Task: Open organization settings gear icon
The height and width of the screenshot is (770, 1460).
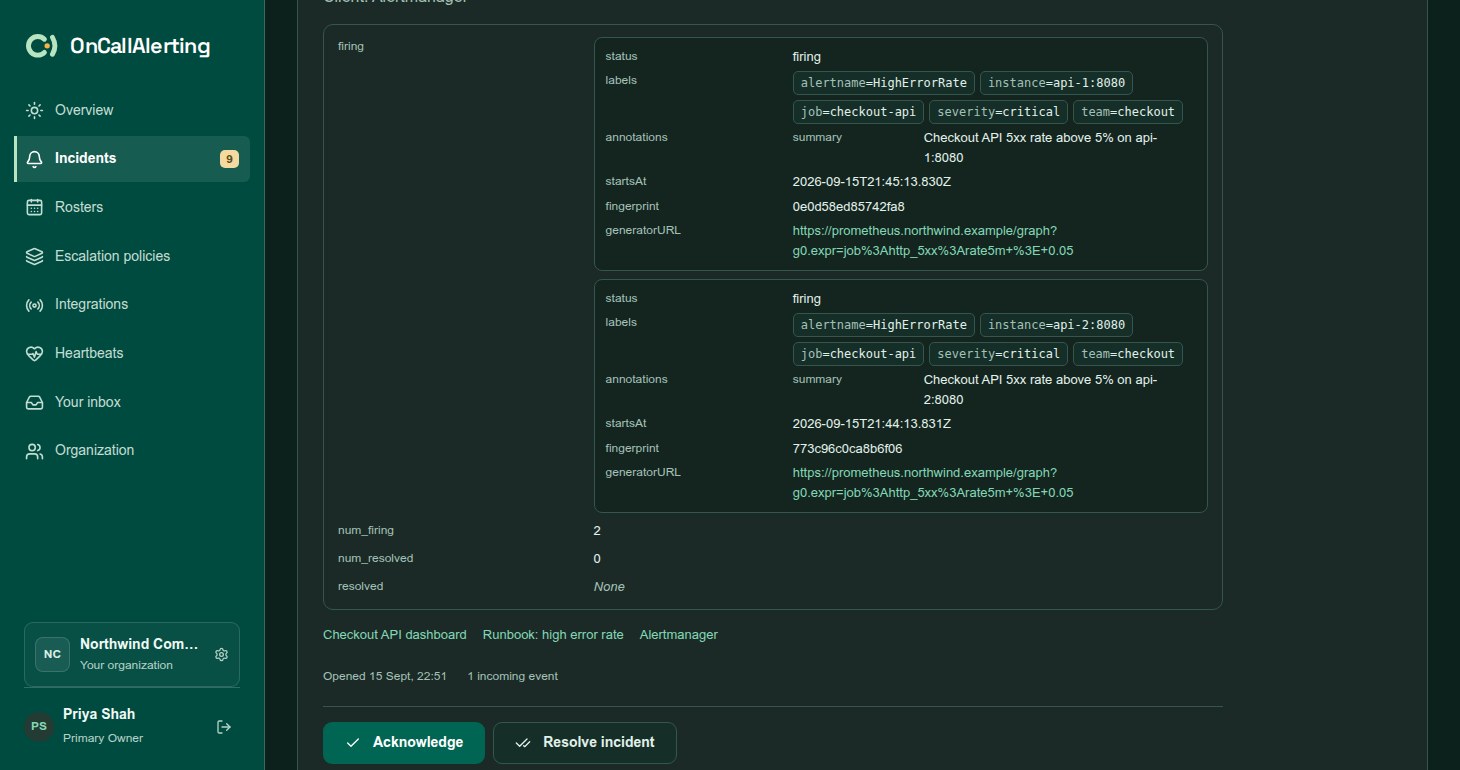Action: [x=222, y=654]
